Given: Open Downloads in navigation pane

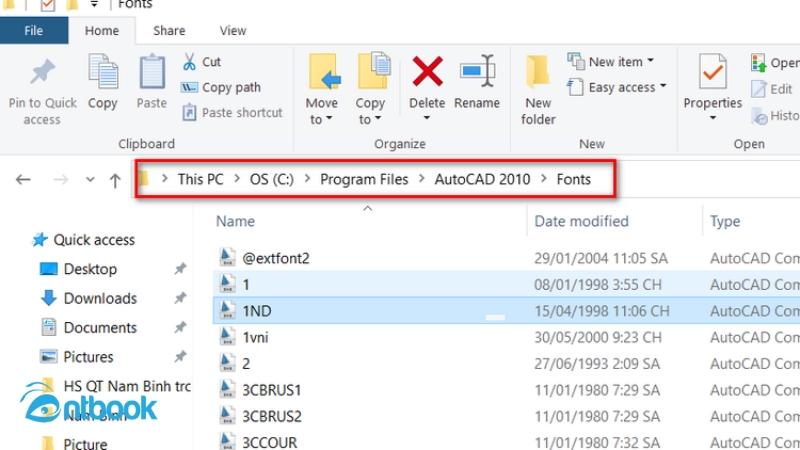Looking at the screenshot, I should click(x=89, y=298).
